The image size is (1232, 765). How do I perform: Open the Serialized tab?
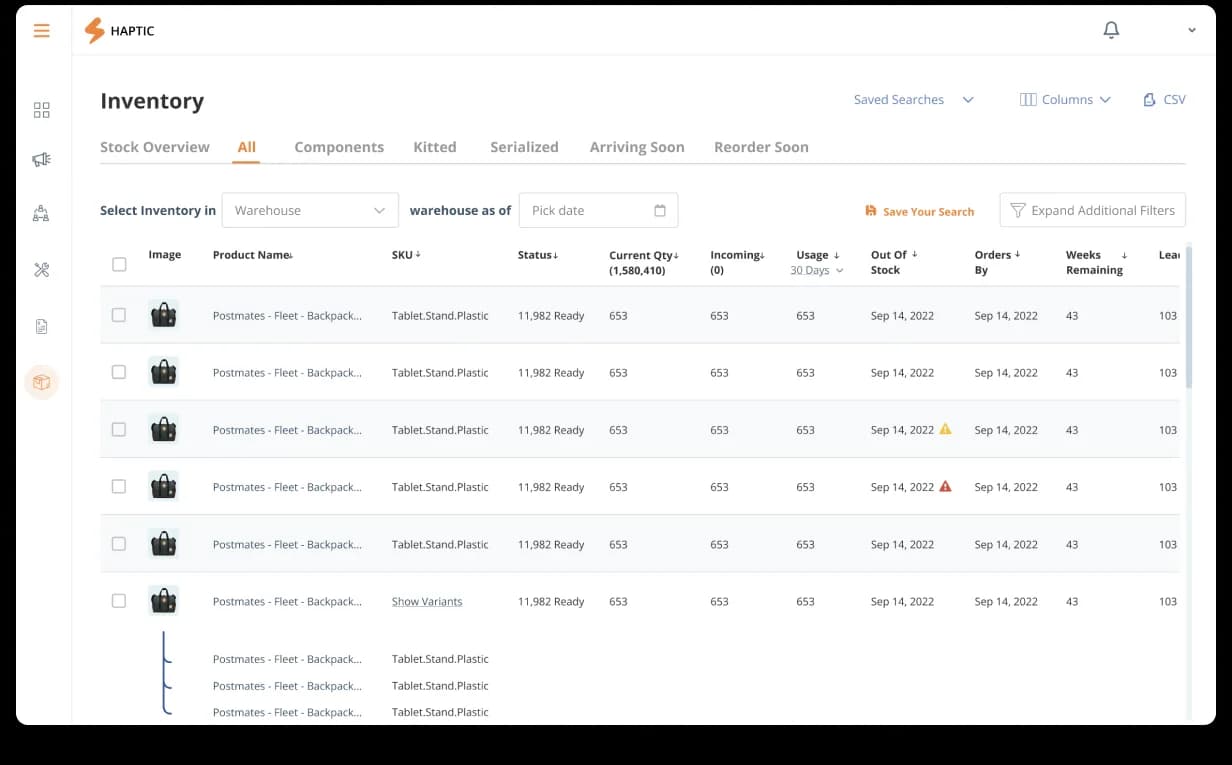pyautogui.click(x=524, y=147)
